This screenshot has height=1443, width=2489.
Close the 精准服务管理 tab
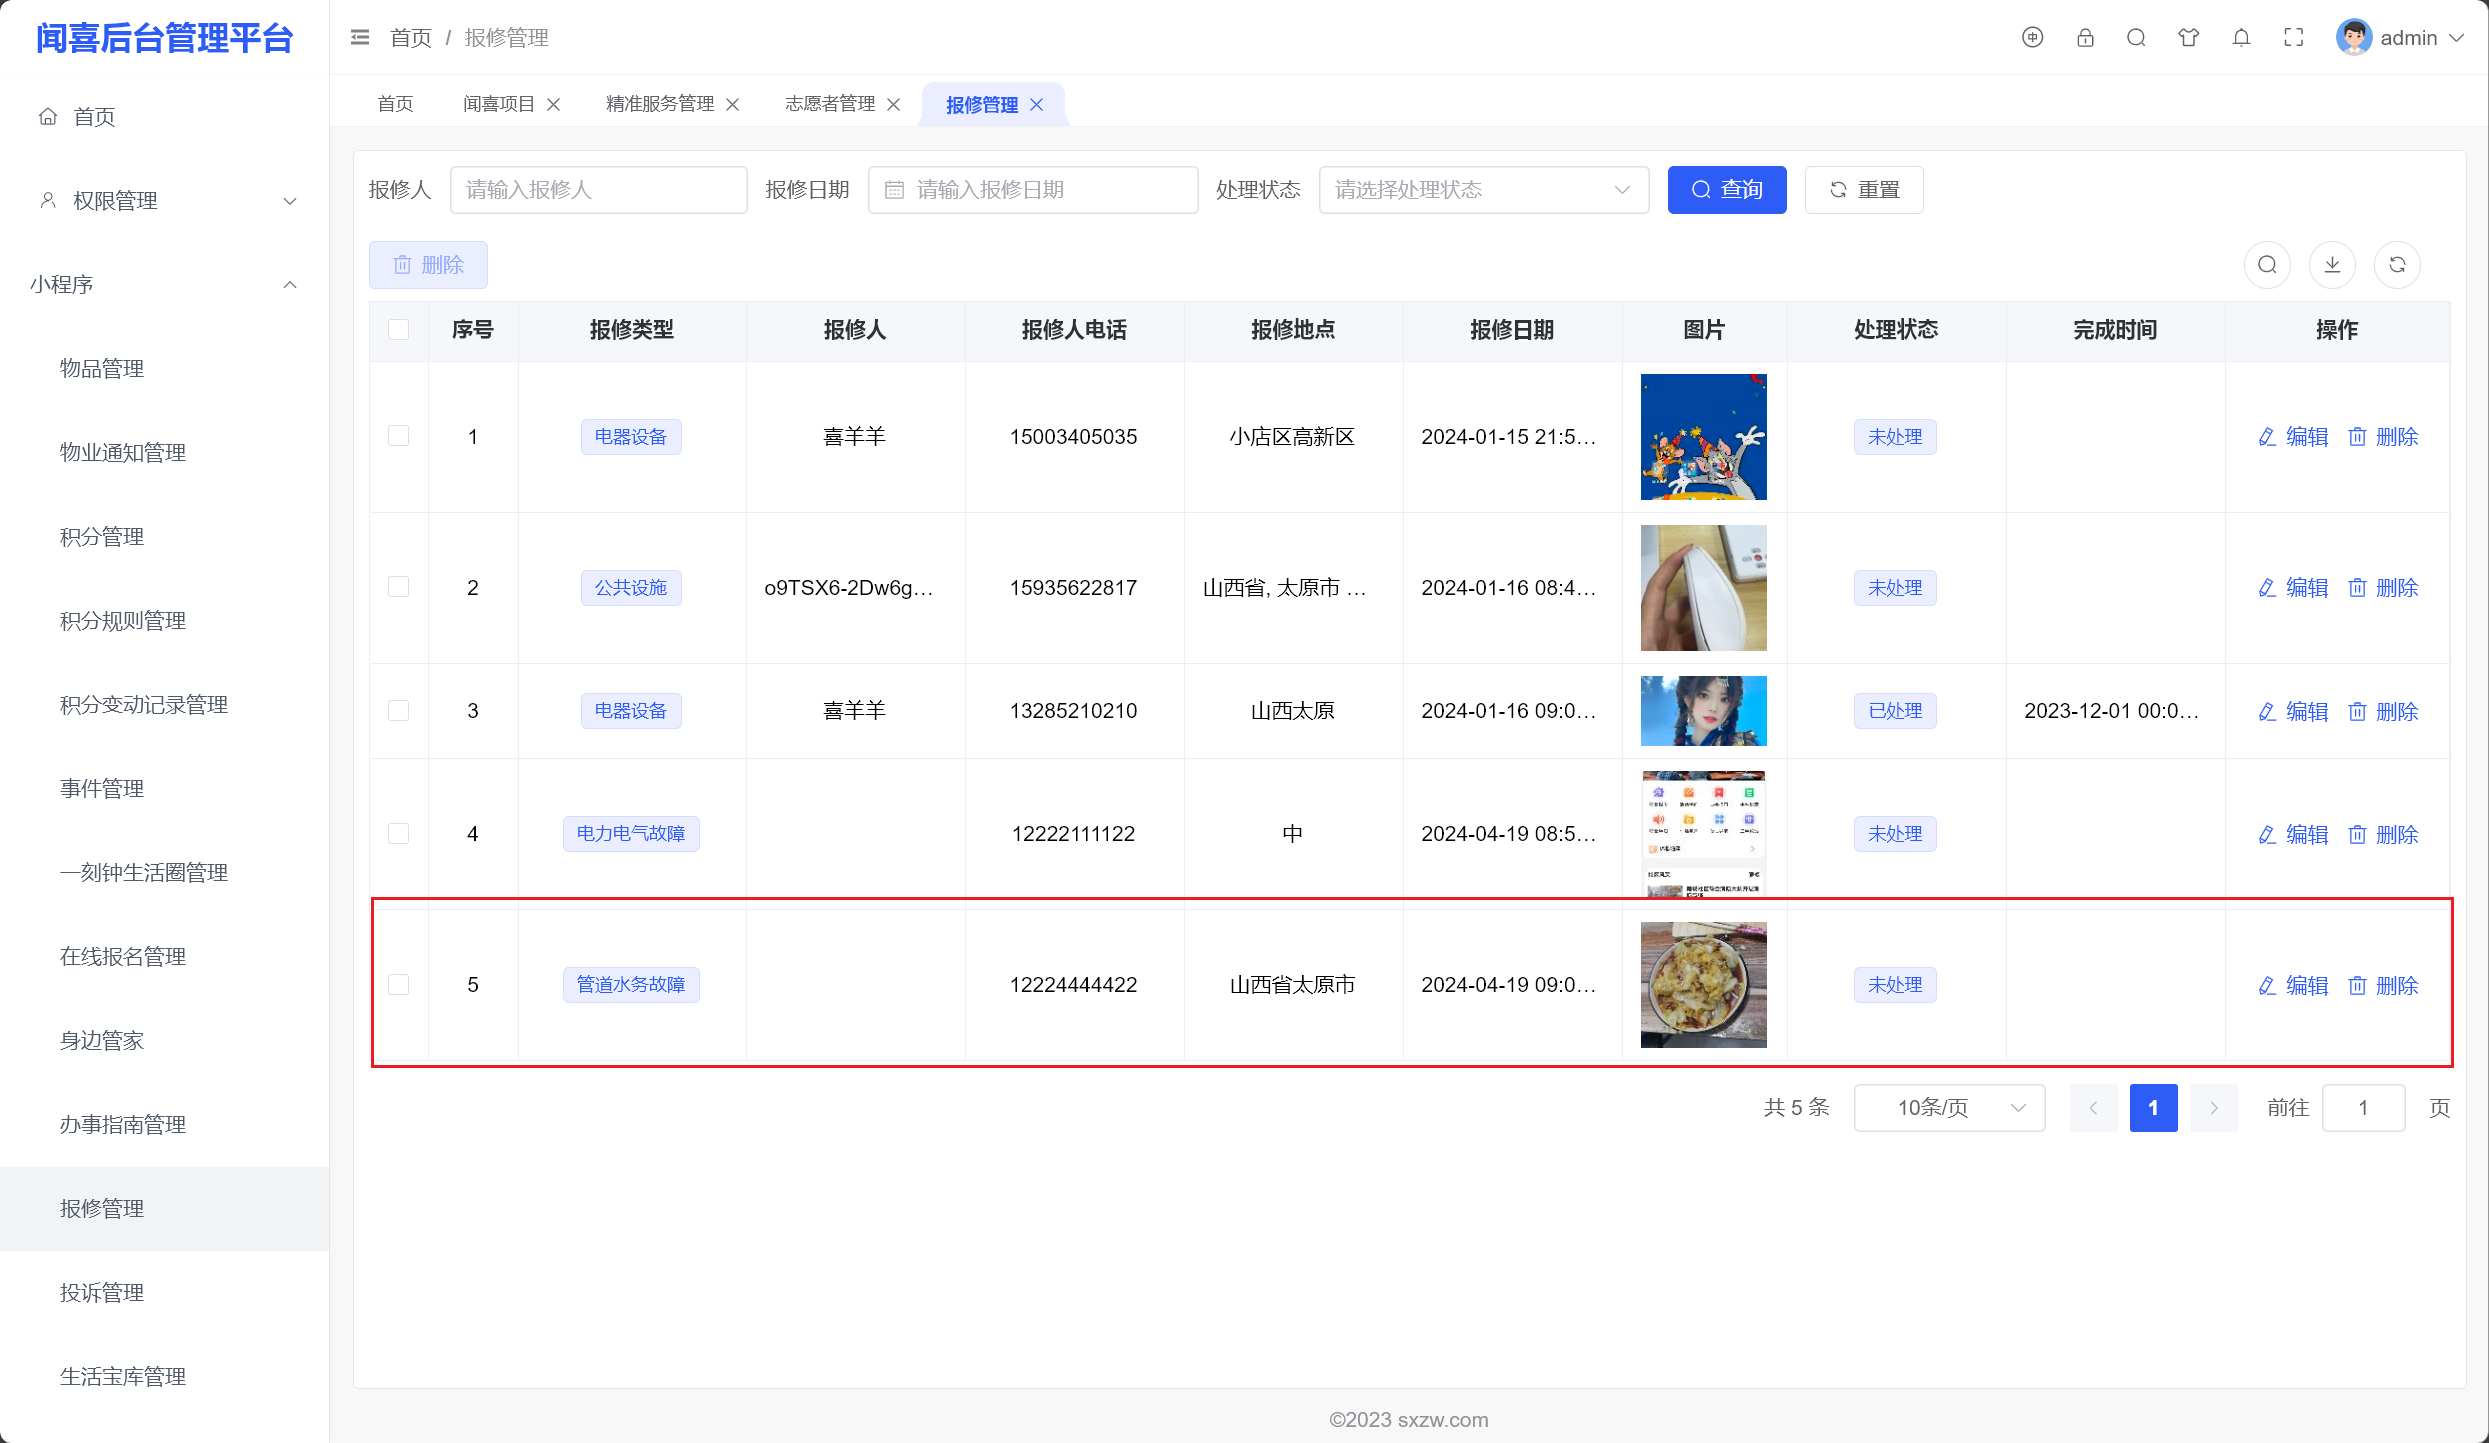tap(733, 104)
